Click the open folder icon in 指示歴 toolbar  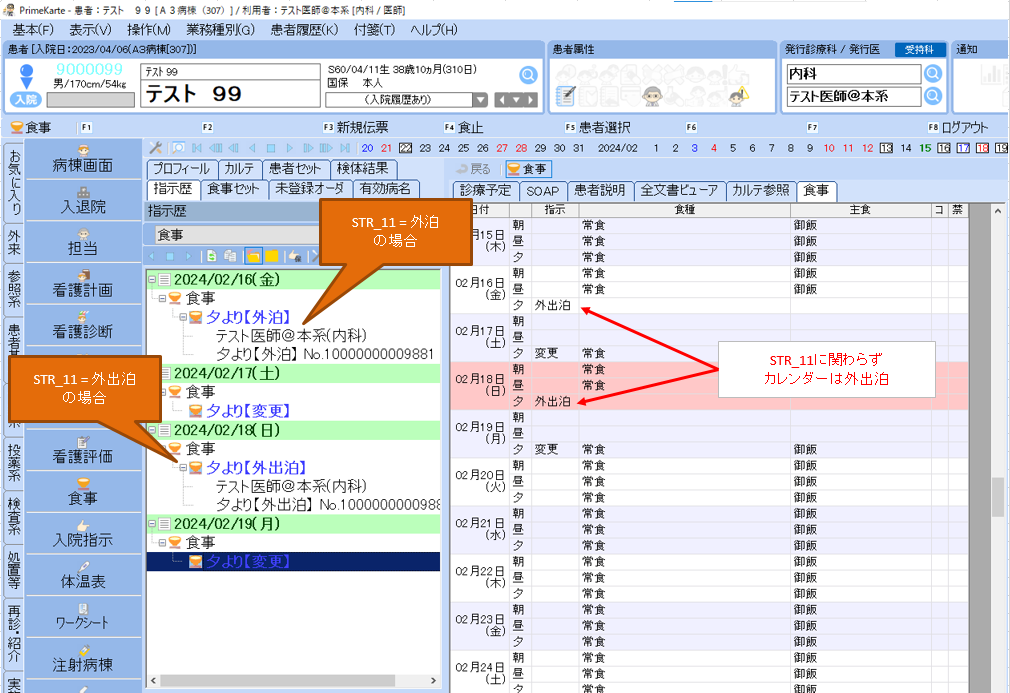(253, 256)
